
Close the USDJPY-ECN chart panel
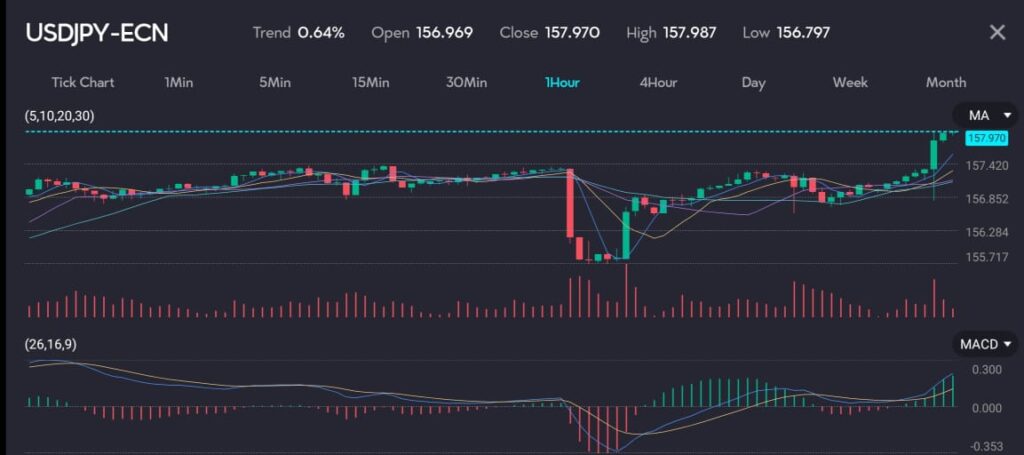coord(996,32)
